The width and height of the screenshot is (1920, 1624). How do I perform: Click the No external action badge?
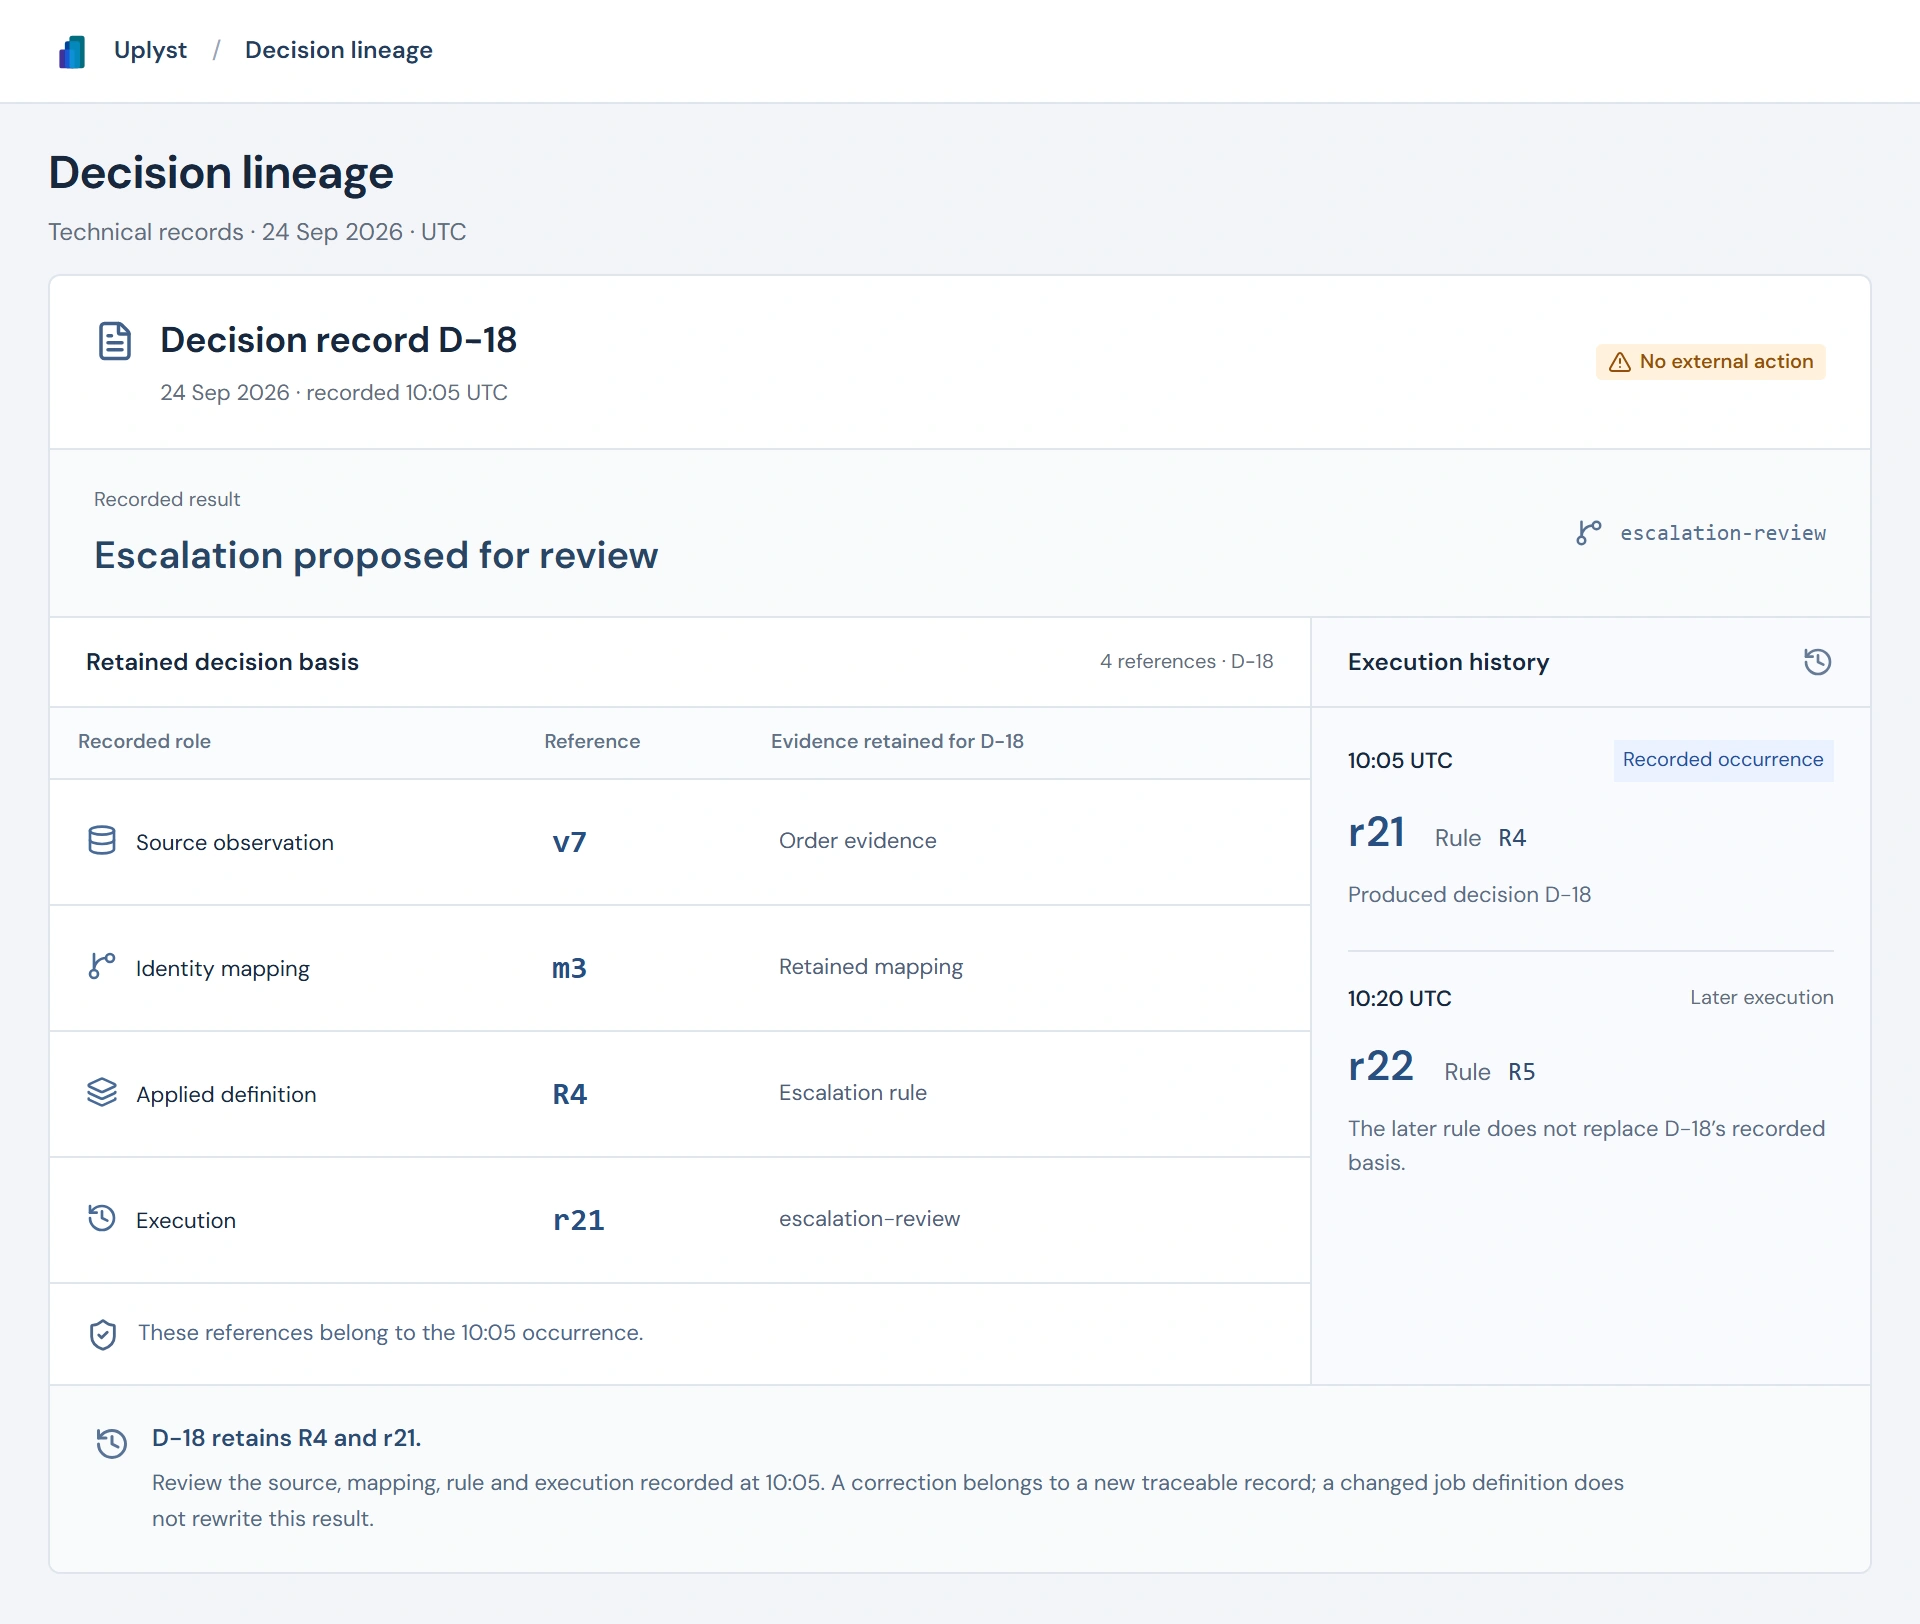(x=1710, y=362)
